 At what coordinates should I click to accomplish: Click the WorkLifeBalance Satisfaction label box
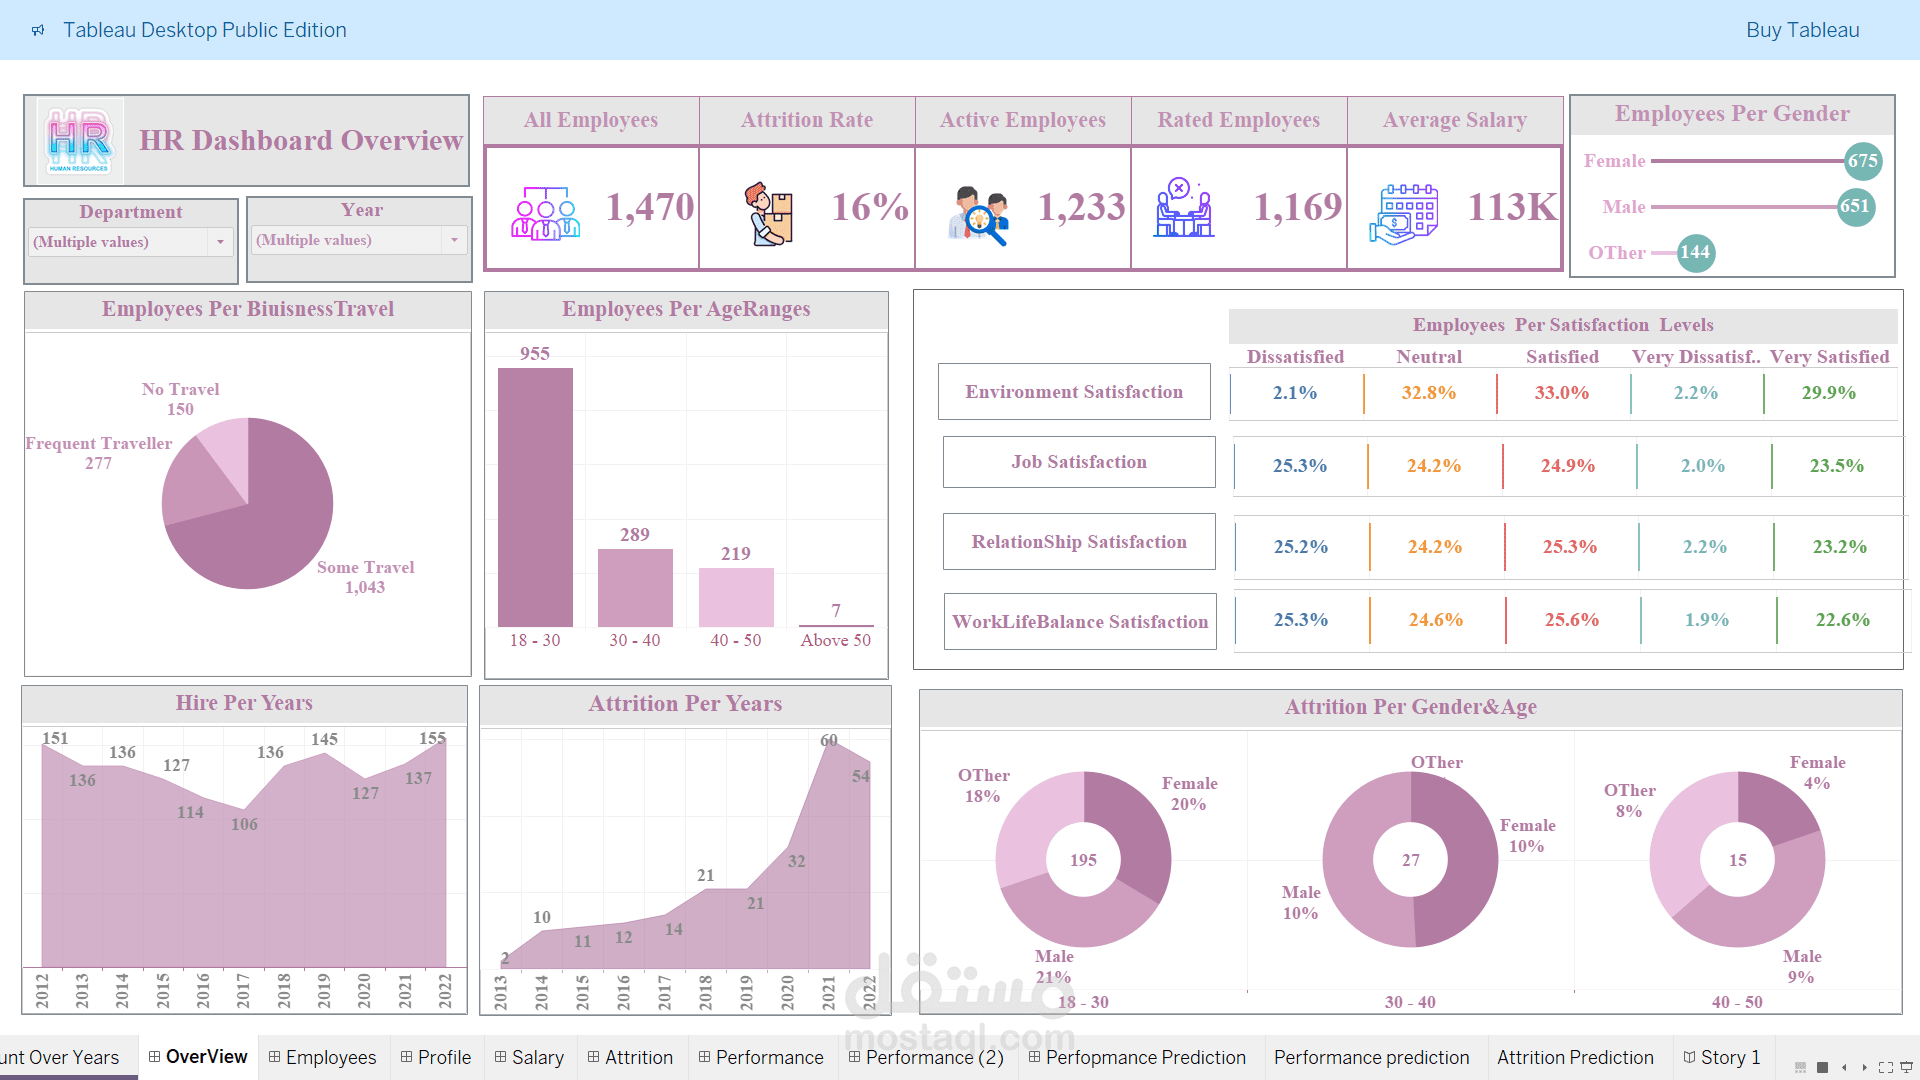click(1080, 622)
